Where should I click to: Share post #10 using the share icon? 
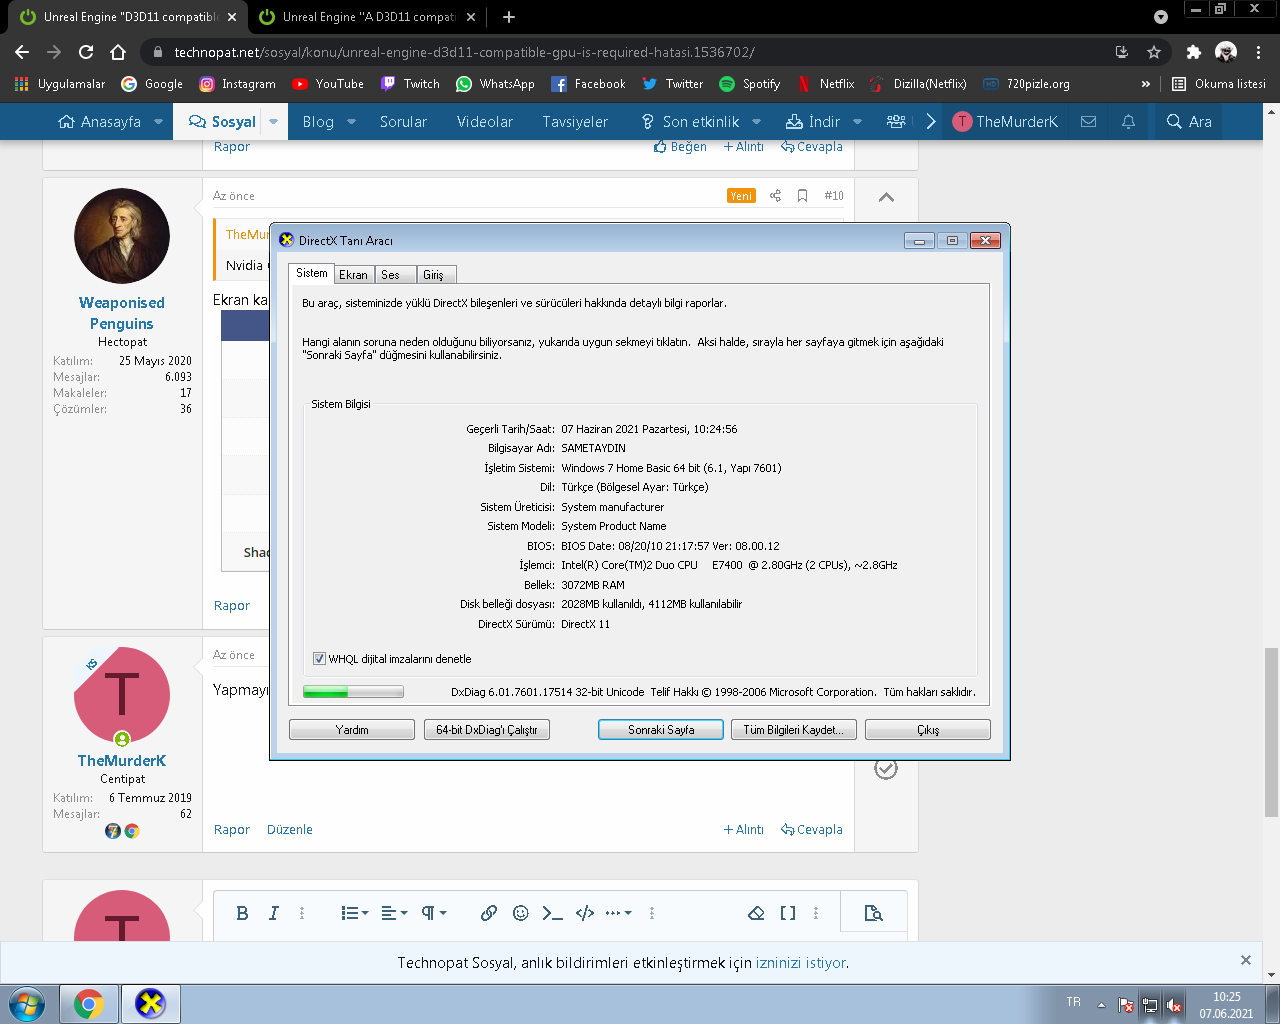point(775,196)
